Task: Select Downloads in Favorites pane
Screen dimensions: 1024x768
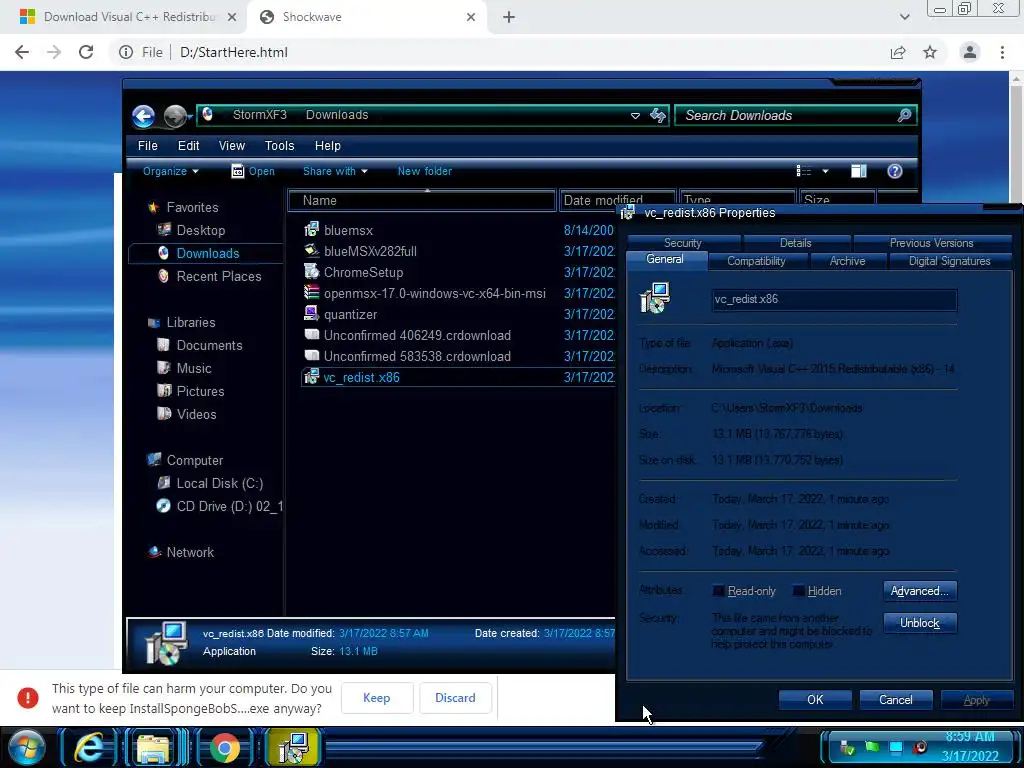Action: pos(207,253)
